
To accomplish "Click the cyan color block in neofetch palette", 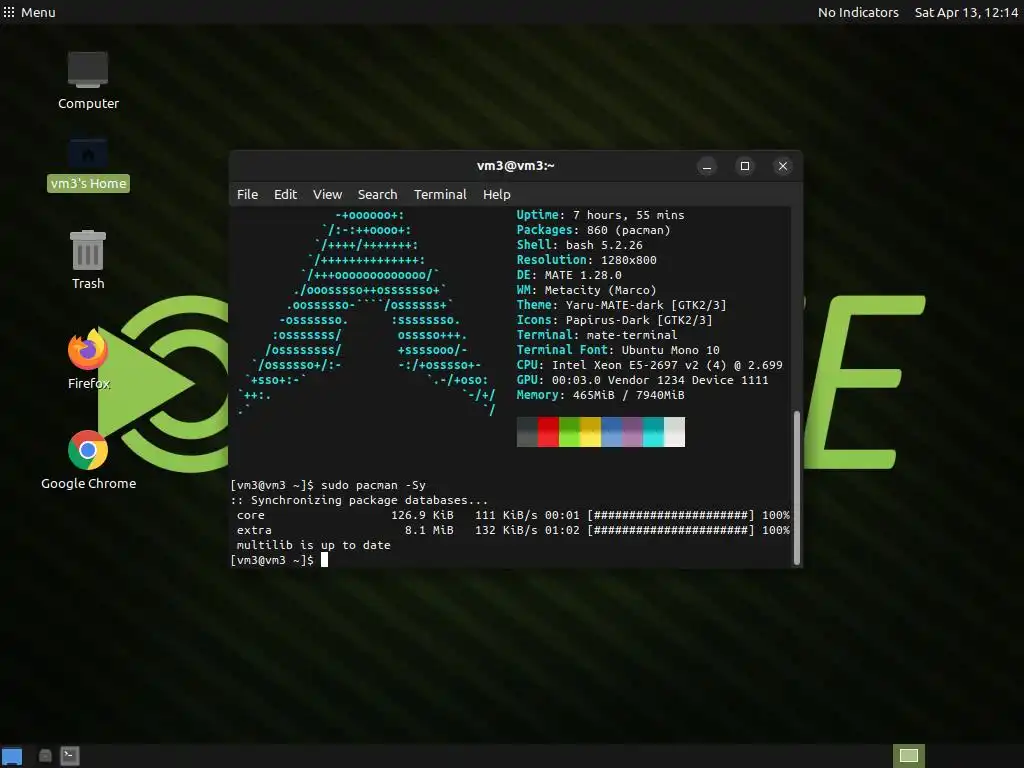I will tap(654, 432).
